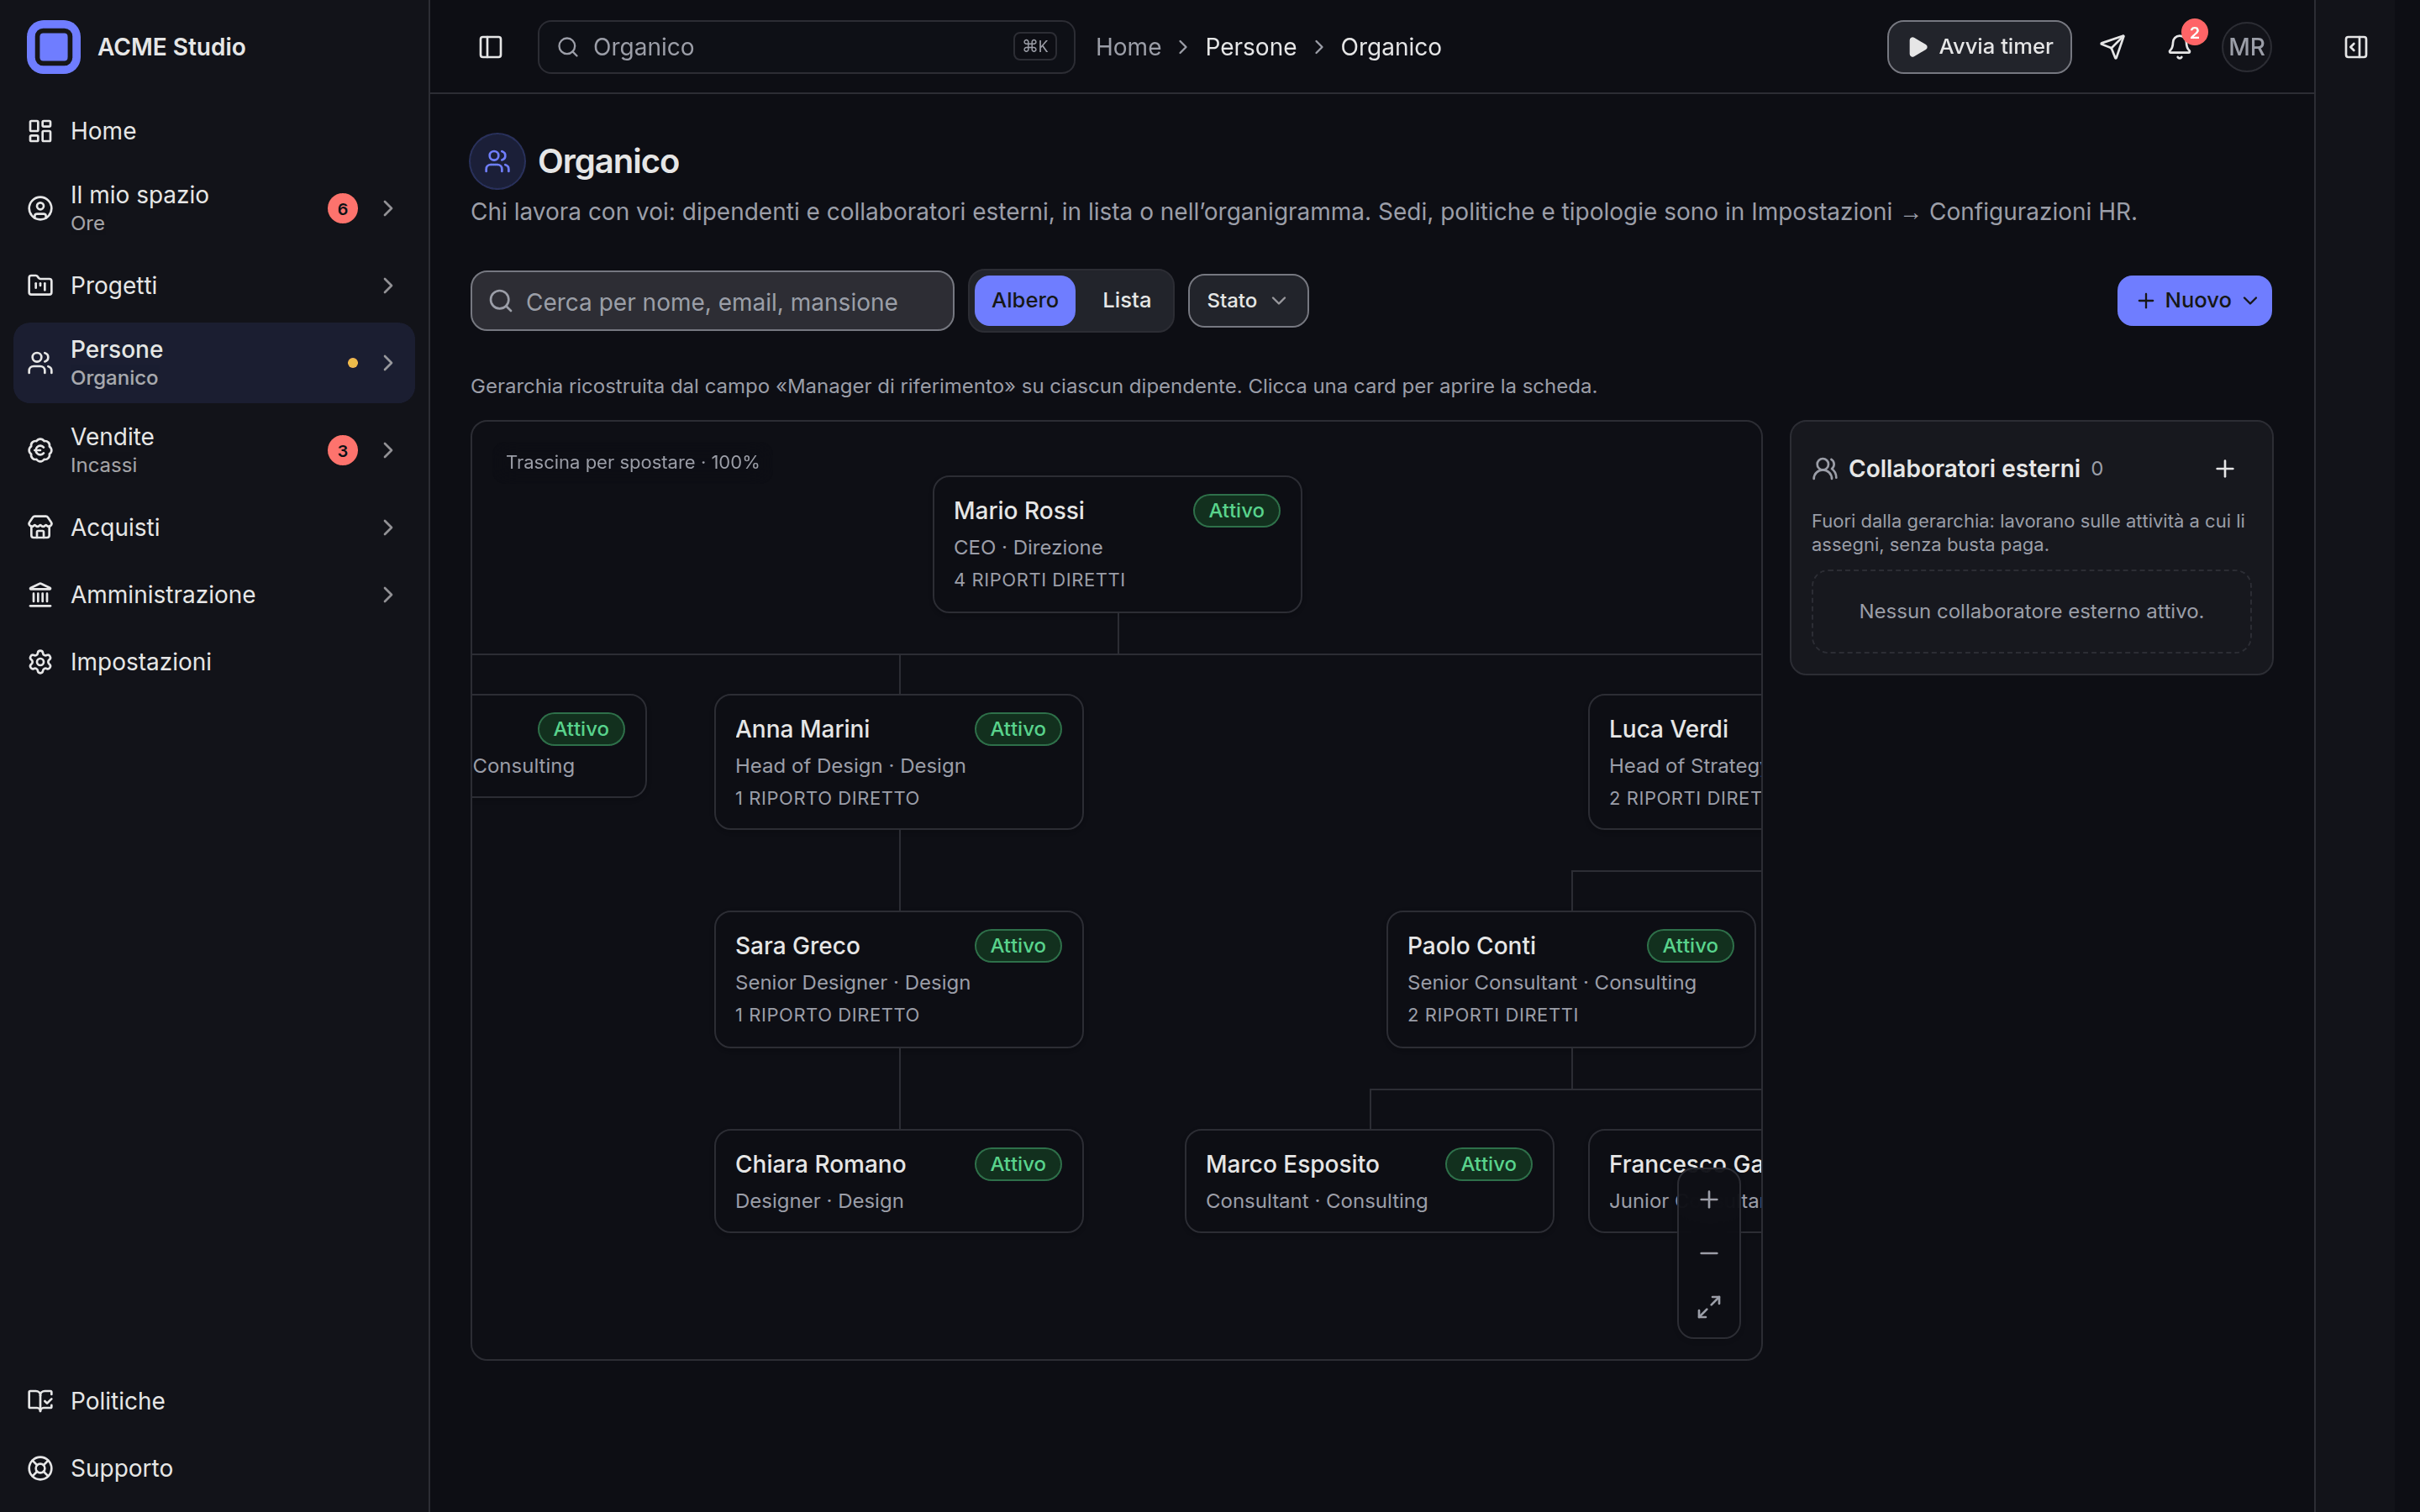
Task: Open Luca Verdi's card
Action: 1675,762
